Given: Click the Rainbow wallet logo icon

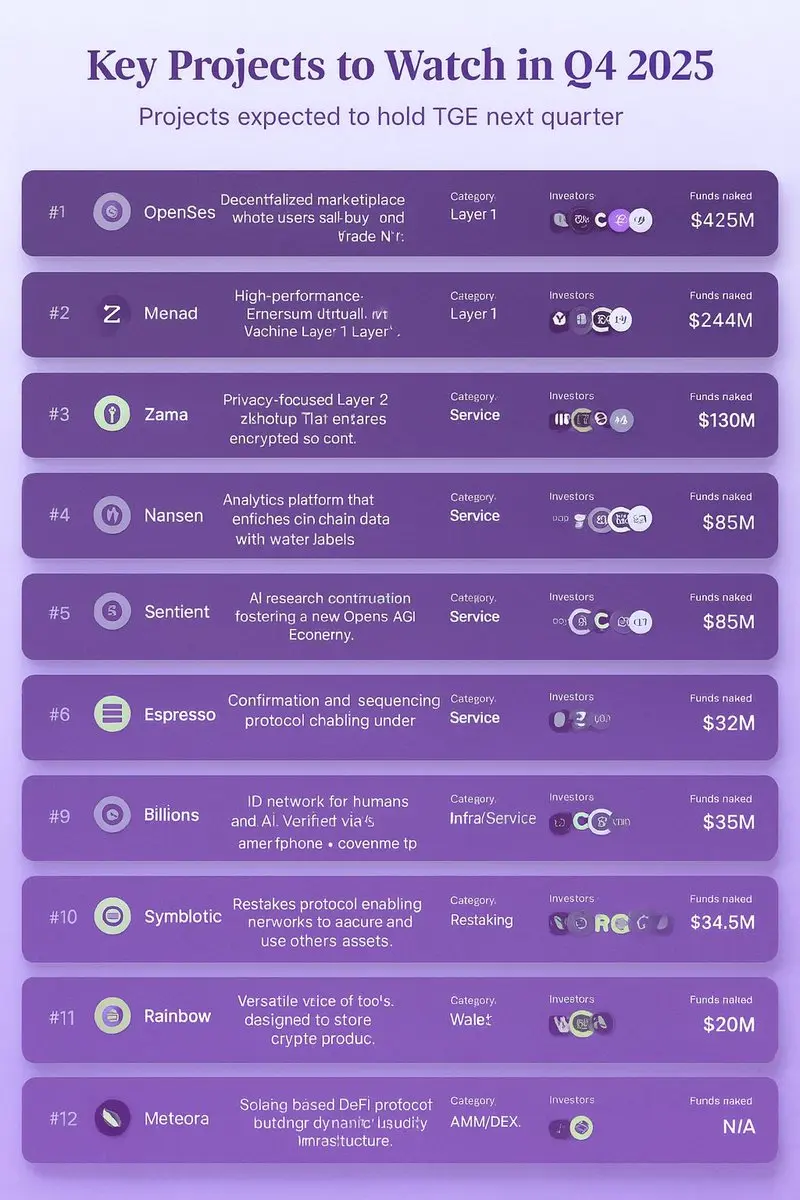Looking at the screenshot, I should [x=112, y=1016].
